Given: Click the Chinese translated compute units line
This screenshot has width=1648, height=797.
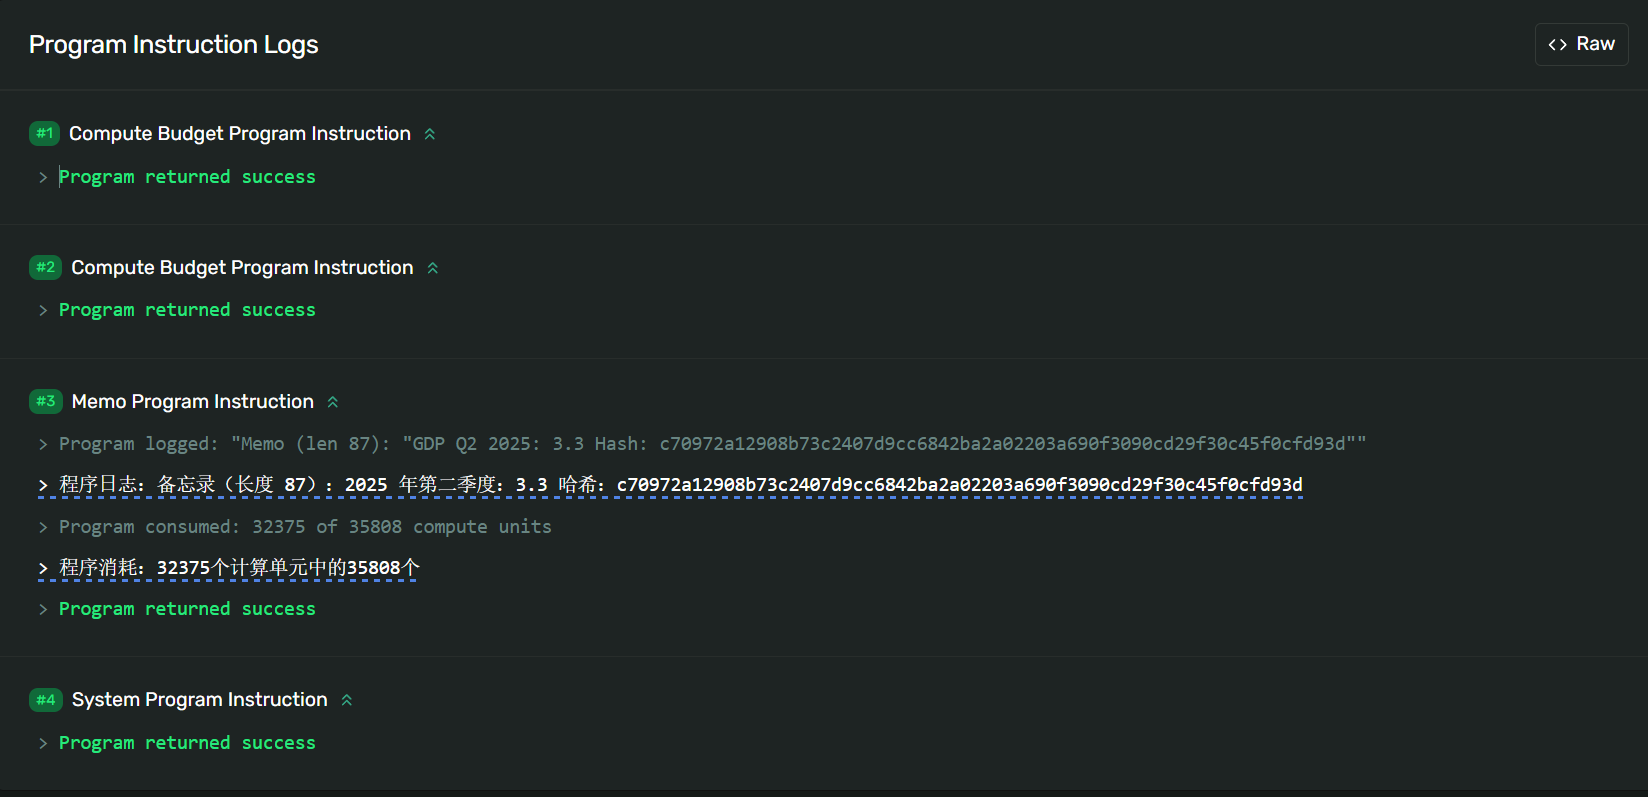Looking at the screenshot, I should [x=239, y=568].
